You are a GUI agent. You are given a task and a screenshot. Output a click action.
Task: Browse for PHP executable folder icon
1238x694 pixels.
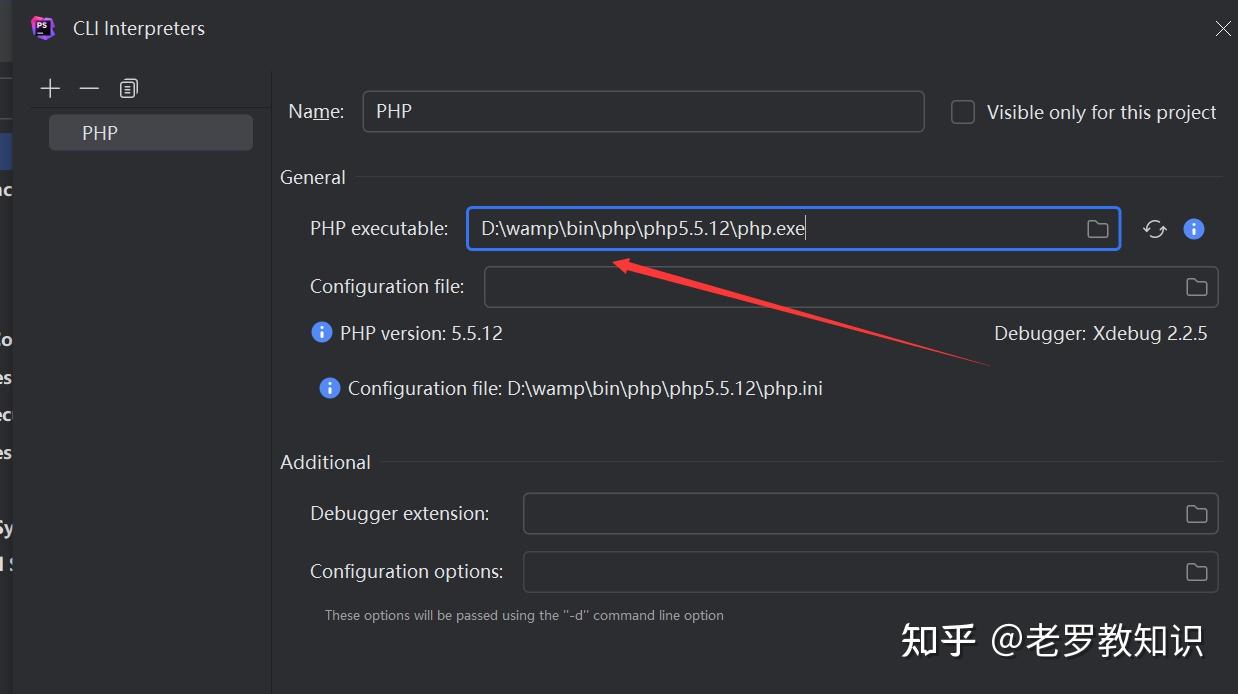pos(1097,229)
